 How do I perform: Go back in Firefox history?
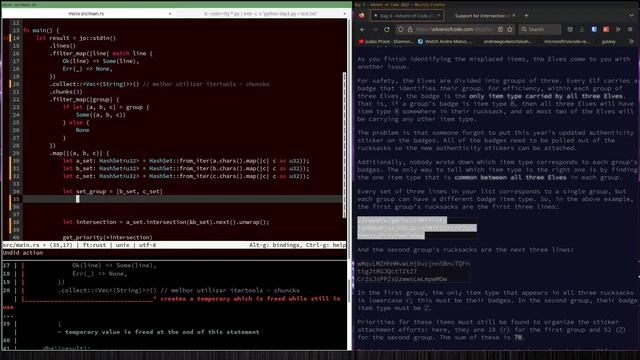click(x=362, y=29)
